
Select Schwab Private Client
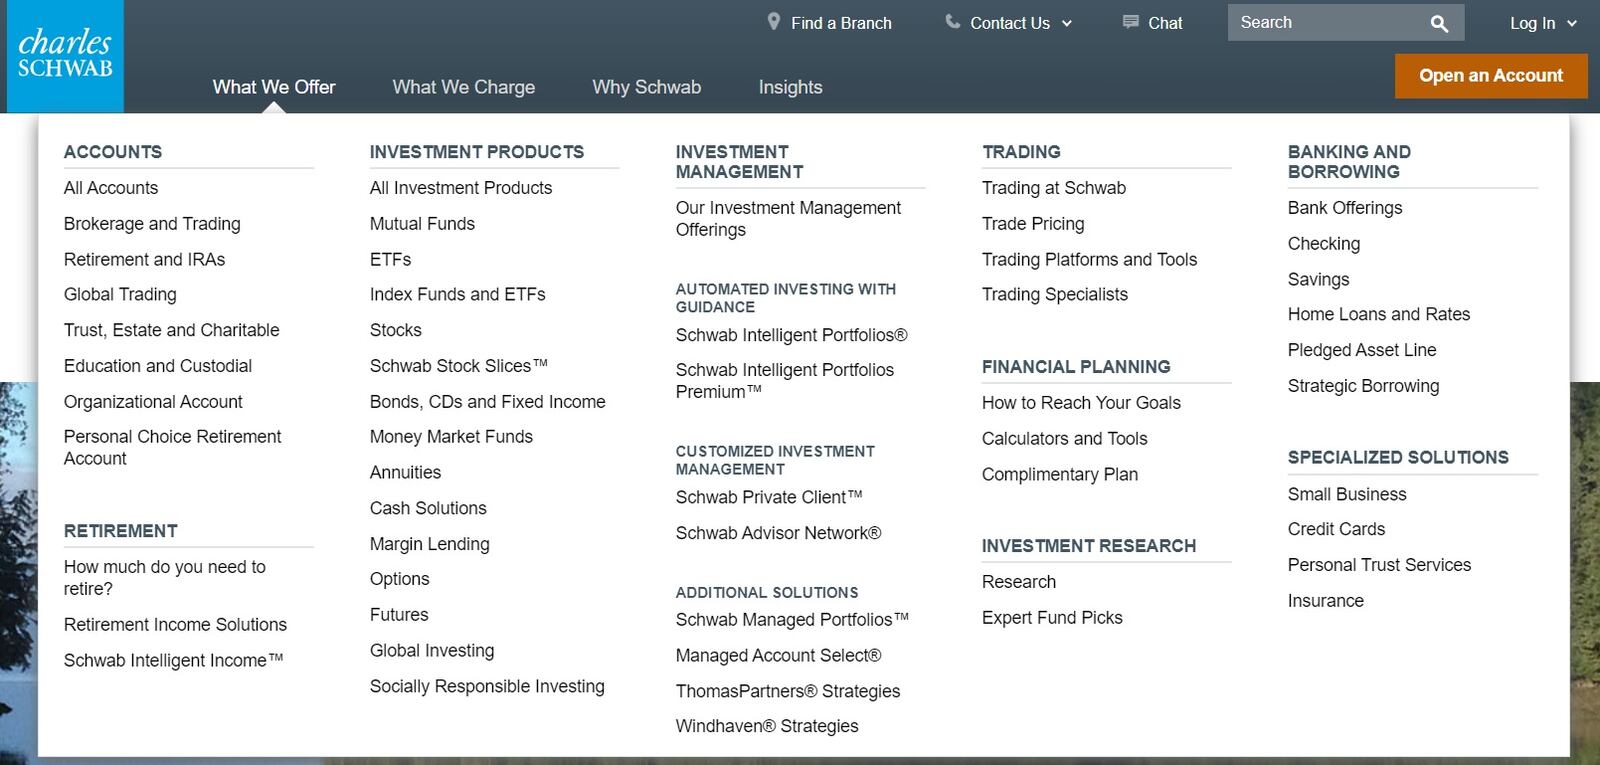(769, 497)
